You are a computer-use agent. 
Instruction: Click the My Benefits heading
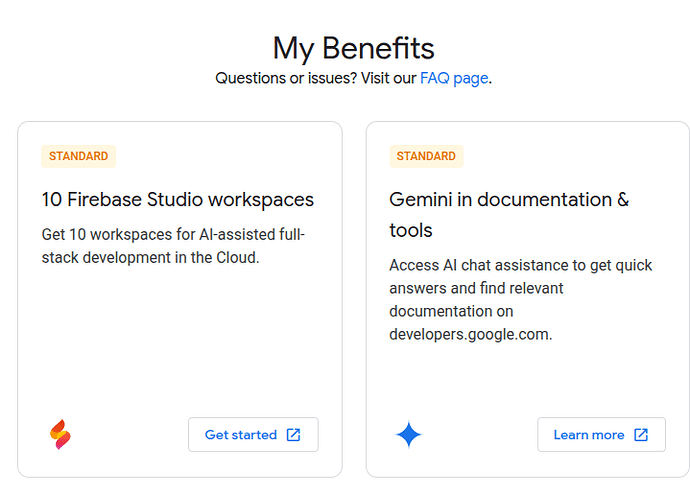pyautogui.click(x=353, y=48)
